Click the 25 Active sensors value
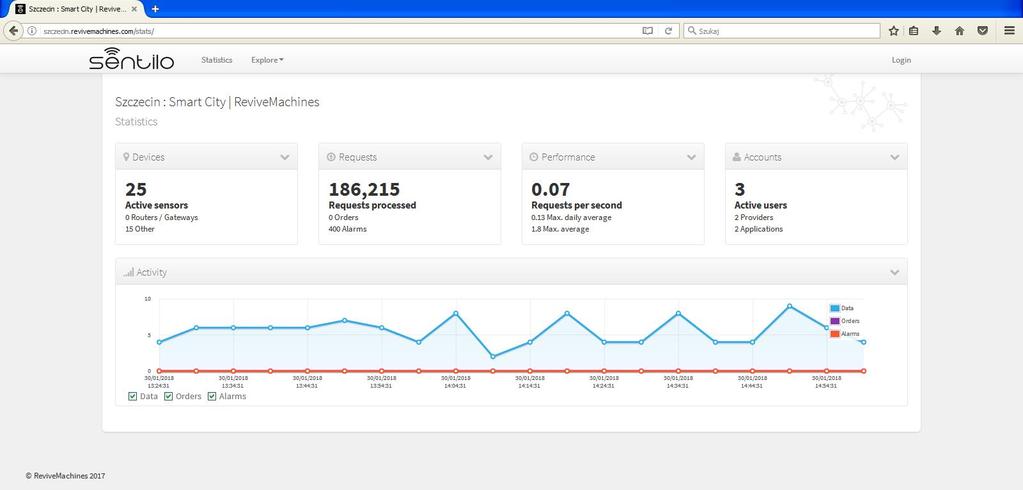This screenshot has width=1023, height=490. (136, 190)
